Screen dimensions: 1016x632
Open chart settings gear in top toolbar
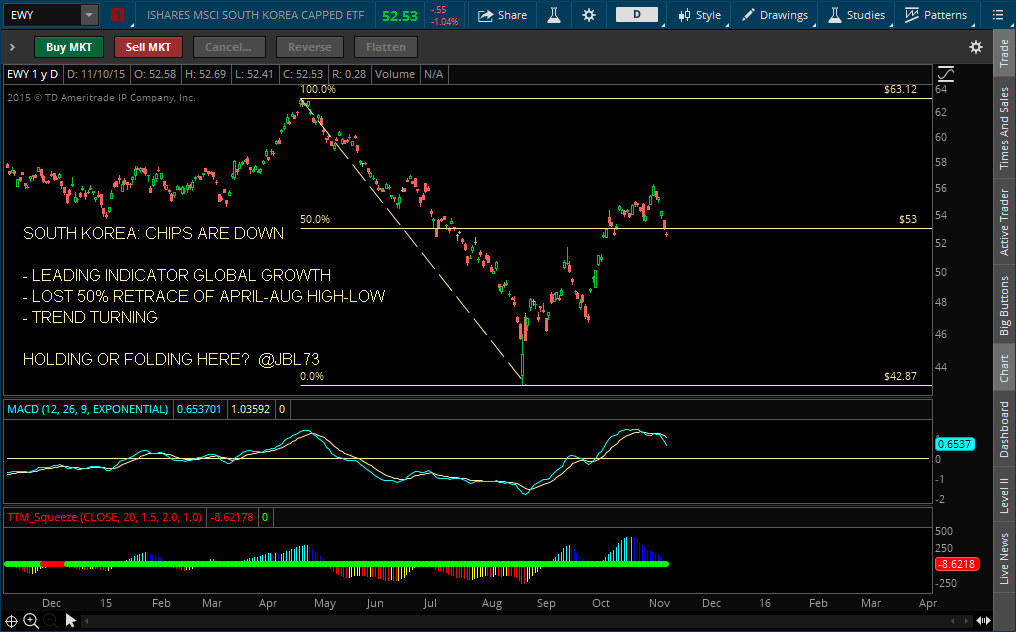[x=588, y=15]
